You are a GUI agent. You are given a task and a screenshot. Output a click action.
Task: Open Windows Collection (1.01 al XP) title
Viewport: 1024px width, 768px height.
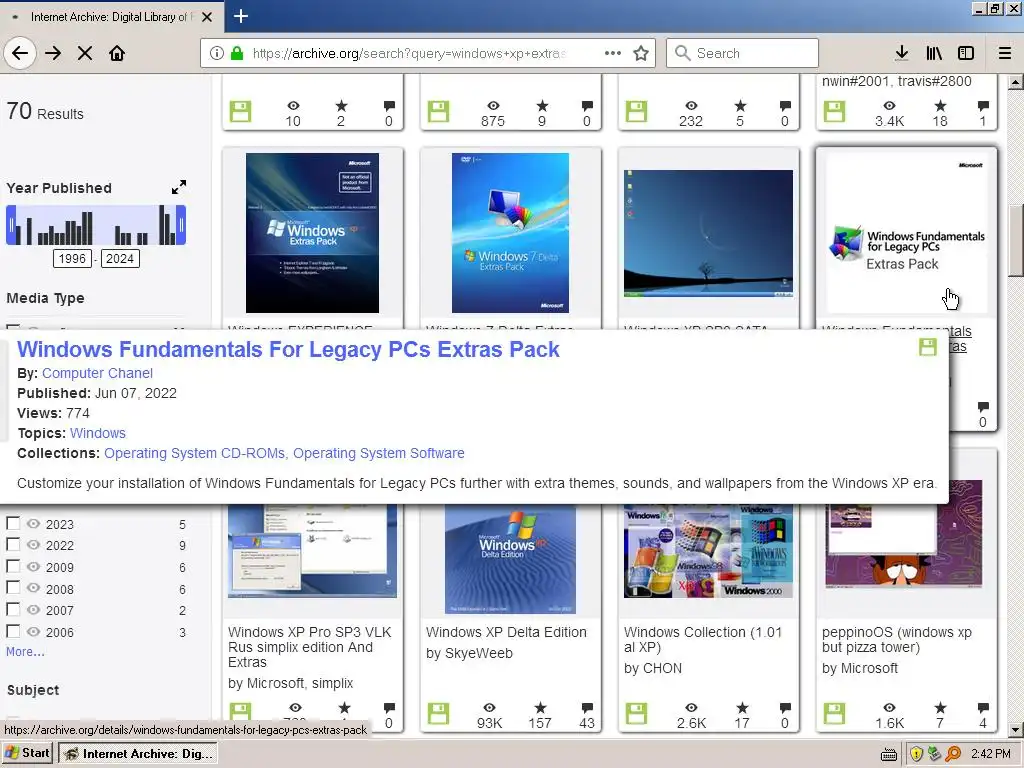point(703,639)
